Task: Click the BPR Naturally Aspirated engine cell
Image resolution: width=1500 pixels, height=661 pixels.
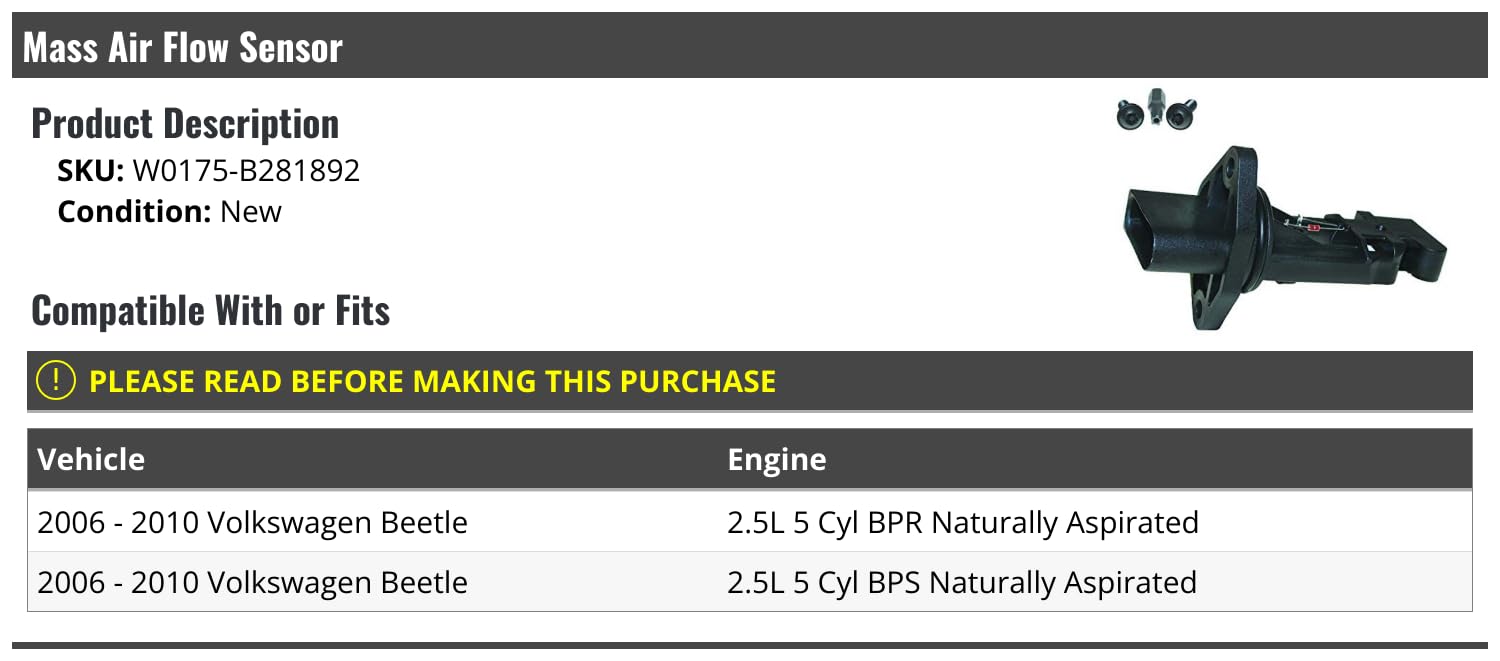Action: click(x=962, y=522)
